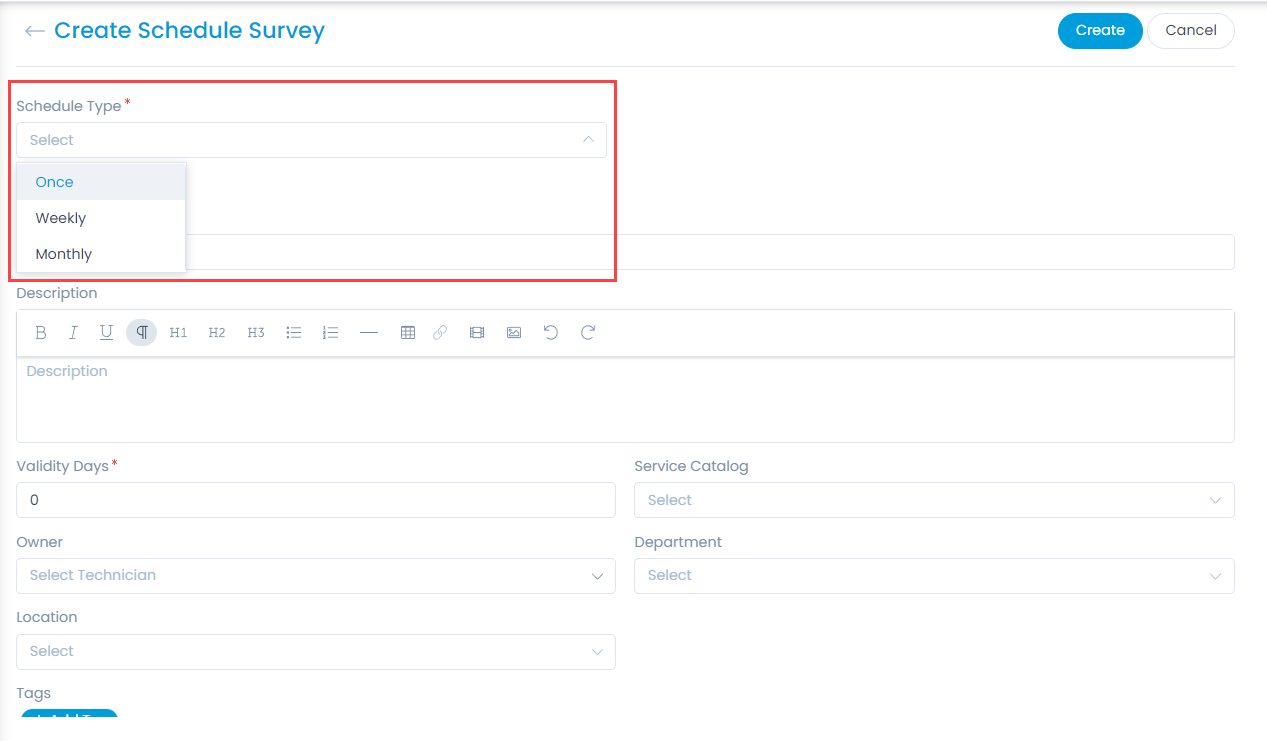The height and width of the screenshot is (741, 1267).
Task: Toggle the paragraph format button
Action: point(142,333)
